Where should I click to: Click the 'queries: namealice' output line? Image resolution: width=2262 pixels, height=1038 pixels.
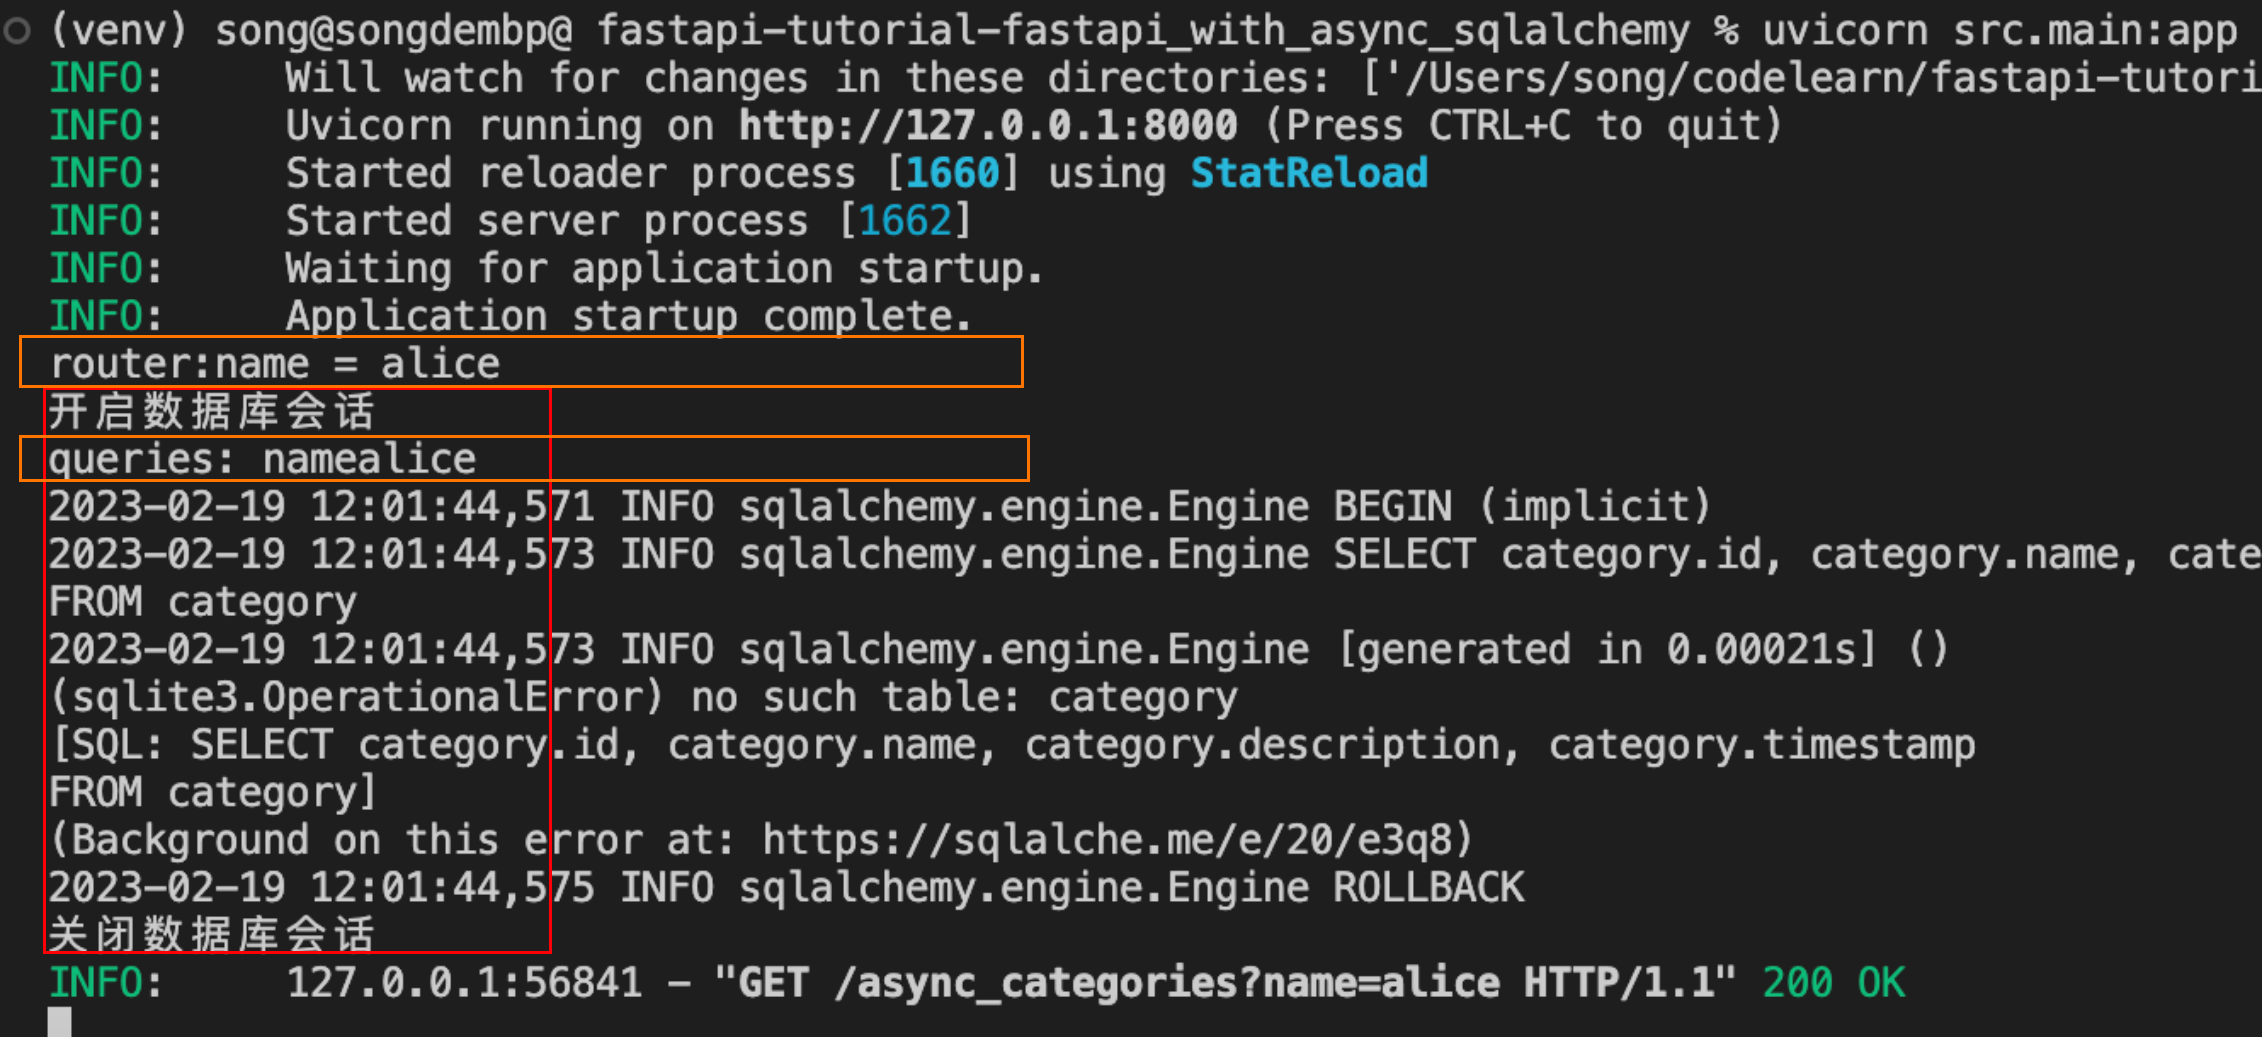[x=262, y=459]
